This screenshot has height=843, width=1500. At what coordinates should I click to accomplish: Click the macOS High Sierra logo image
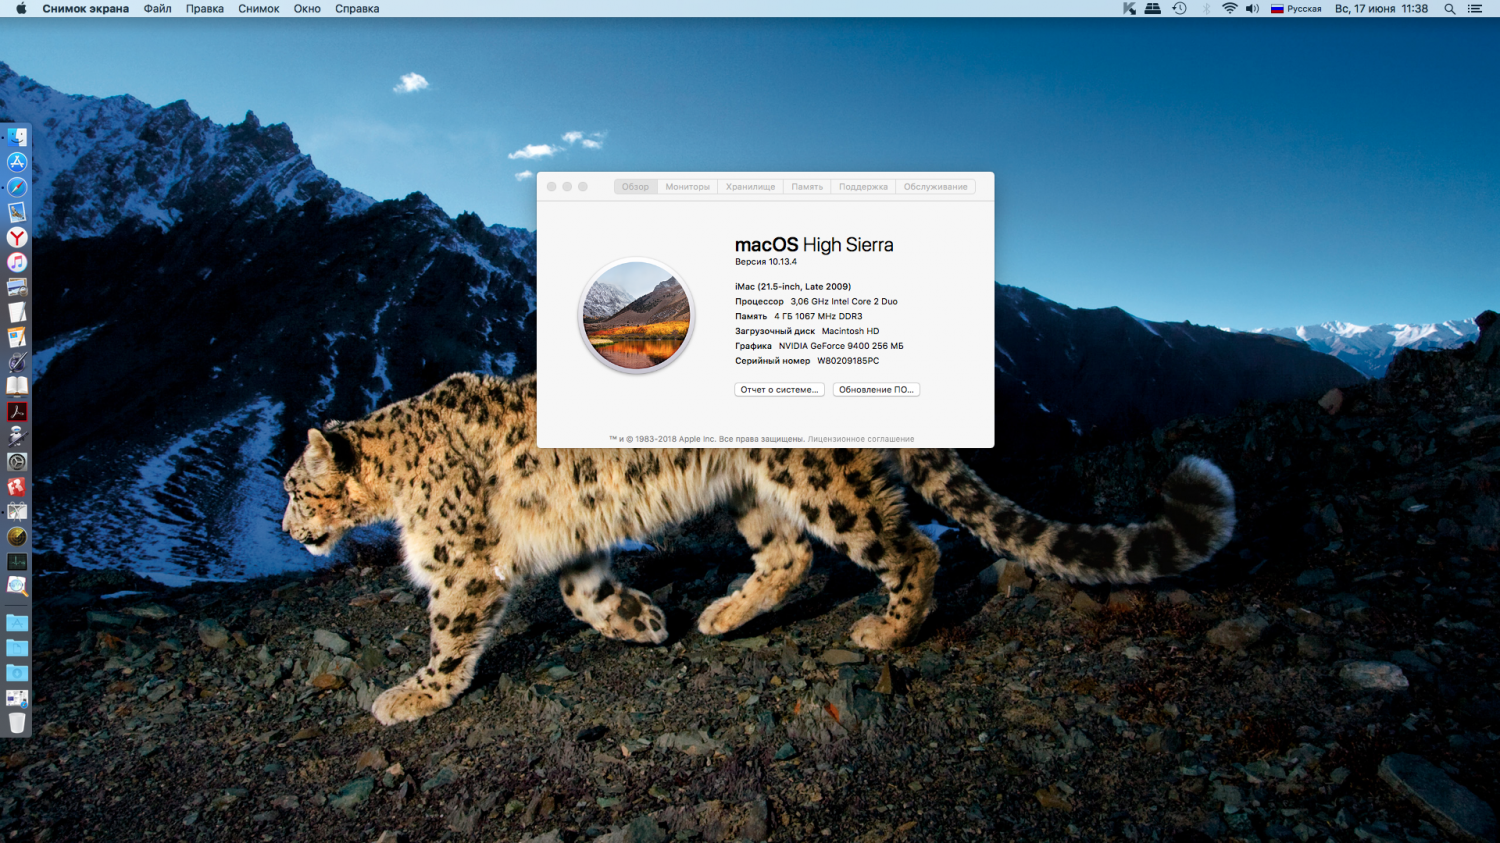click(x=636, y=315)
